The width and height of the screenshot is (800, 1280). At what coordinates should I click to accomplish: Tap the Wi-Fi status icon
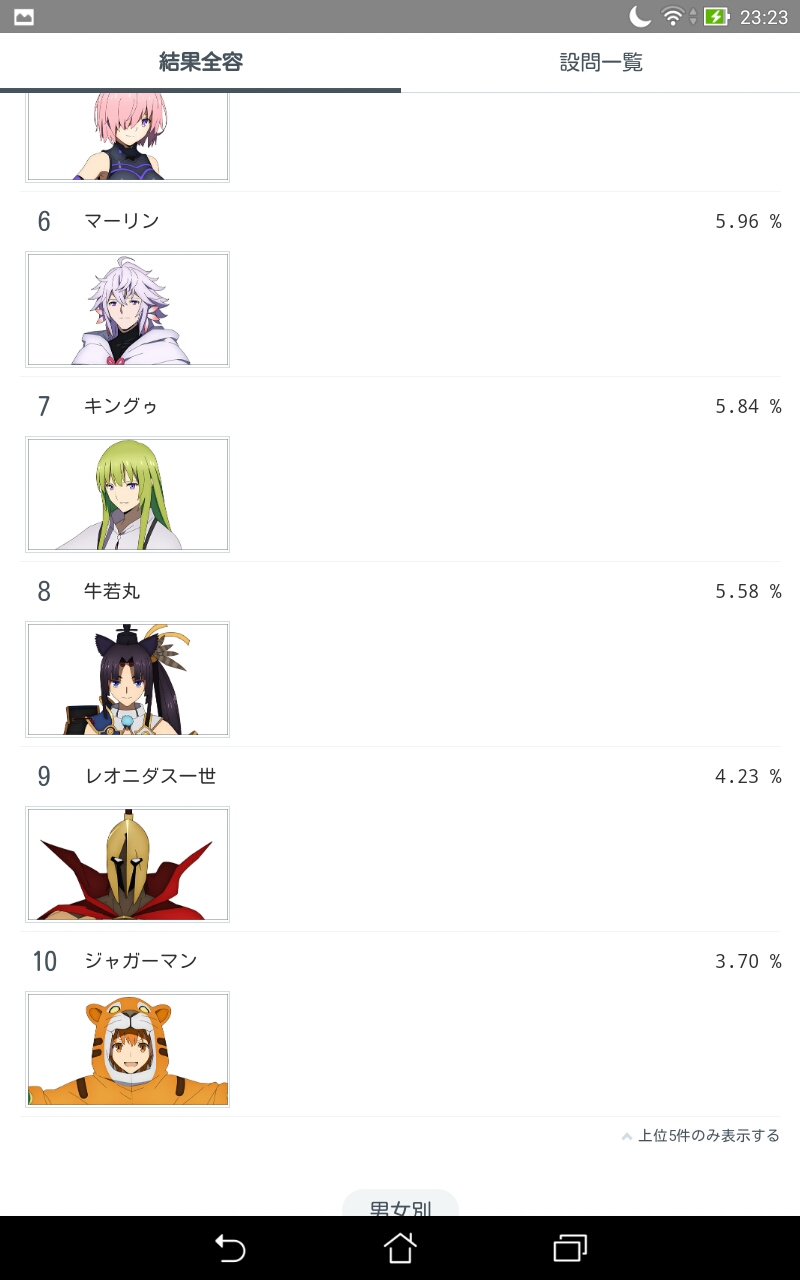(x=673, y=16)
